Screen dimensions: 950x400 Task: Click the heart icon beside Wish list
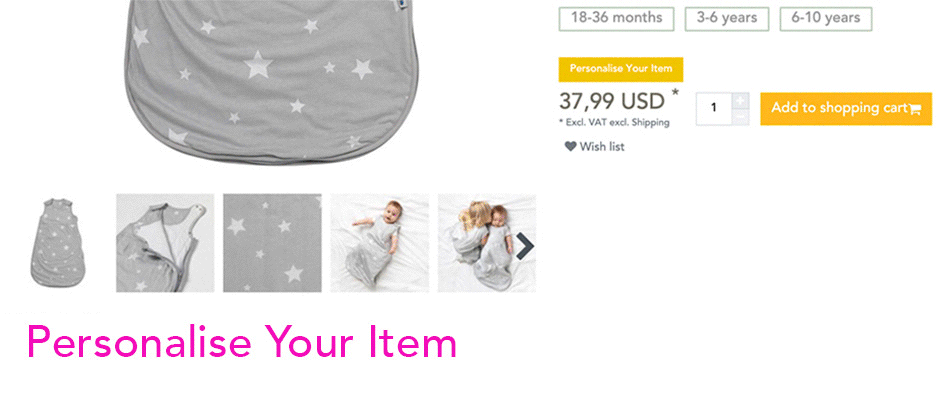click(570, 146)
